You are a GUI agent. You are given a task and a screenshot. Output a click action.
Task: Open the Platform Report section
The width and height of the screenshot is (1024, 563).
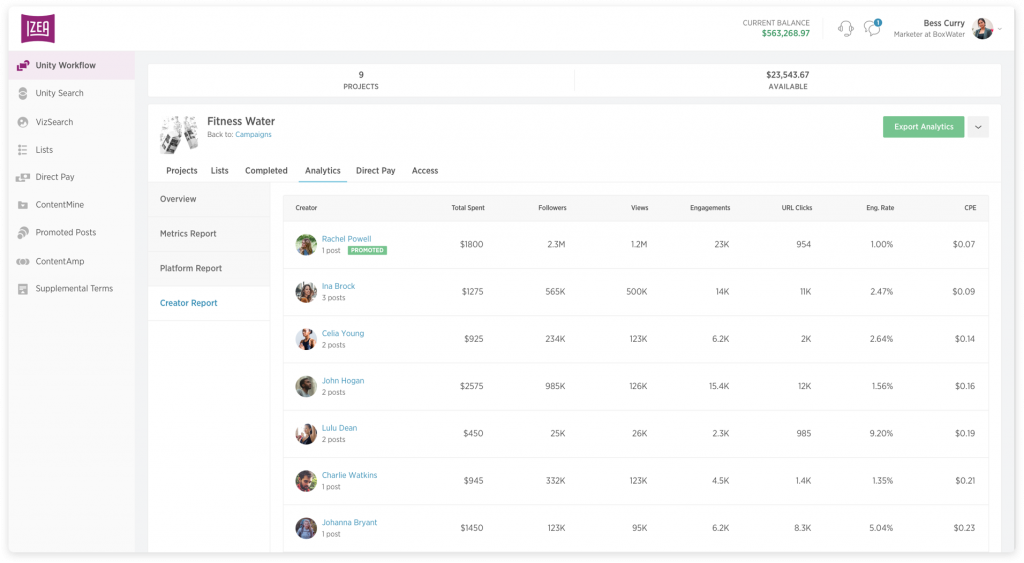pyautogui.click(x=191, y=268)
